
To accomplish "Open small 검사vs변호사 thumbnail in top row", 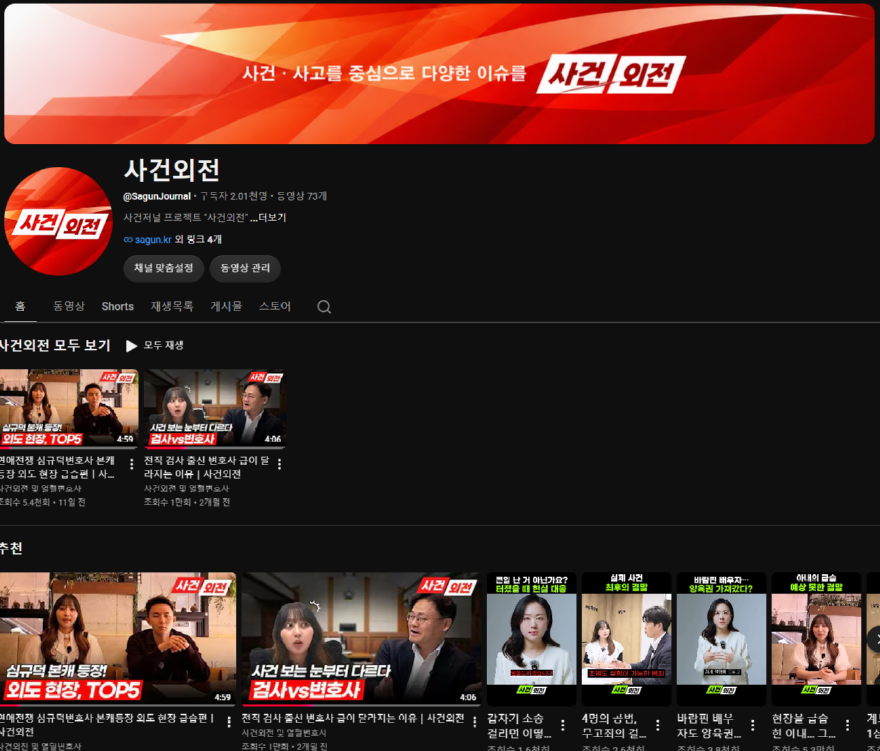I will pyautogui.click(x=214, y=408).
